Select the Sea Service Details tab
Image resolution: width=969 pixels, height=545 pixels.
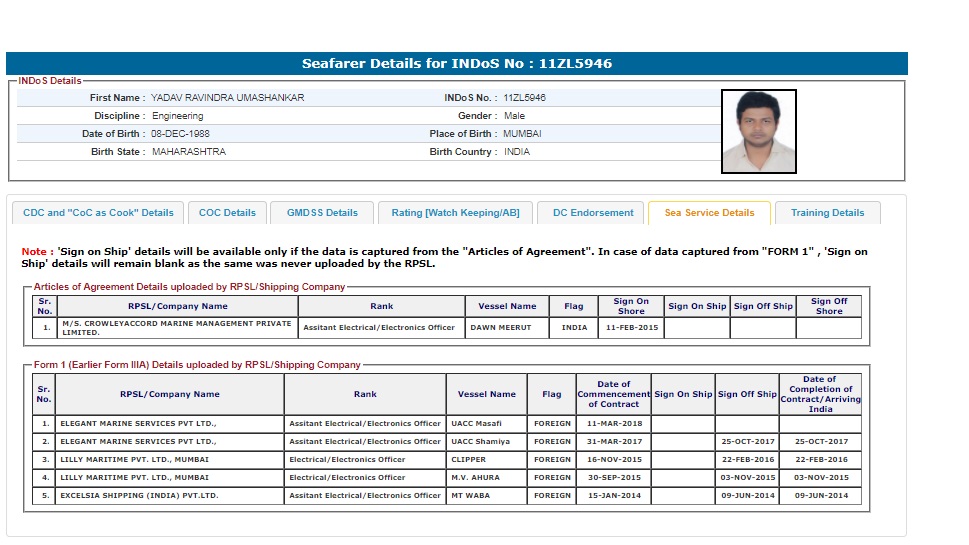point(709,213)
